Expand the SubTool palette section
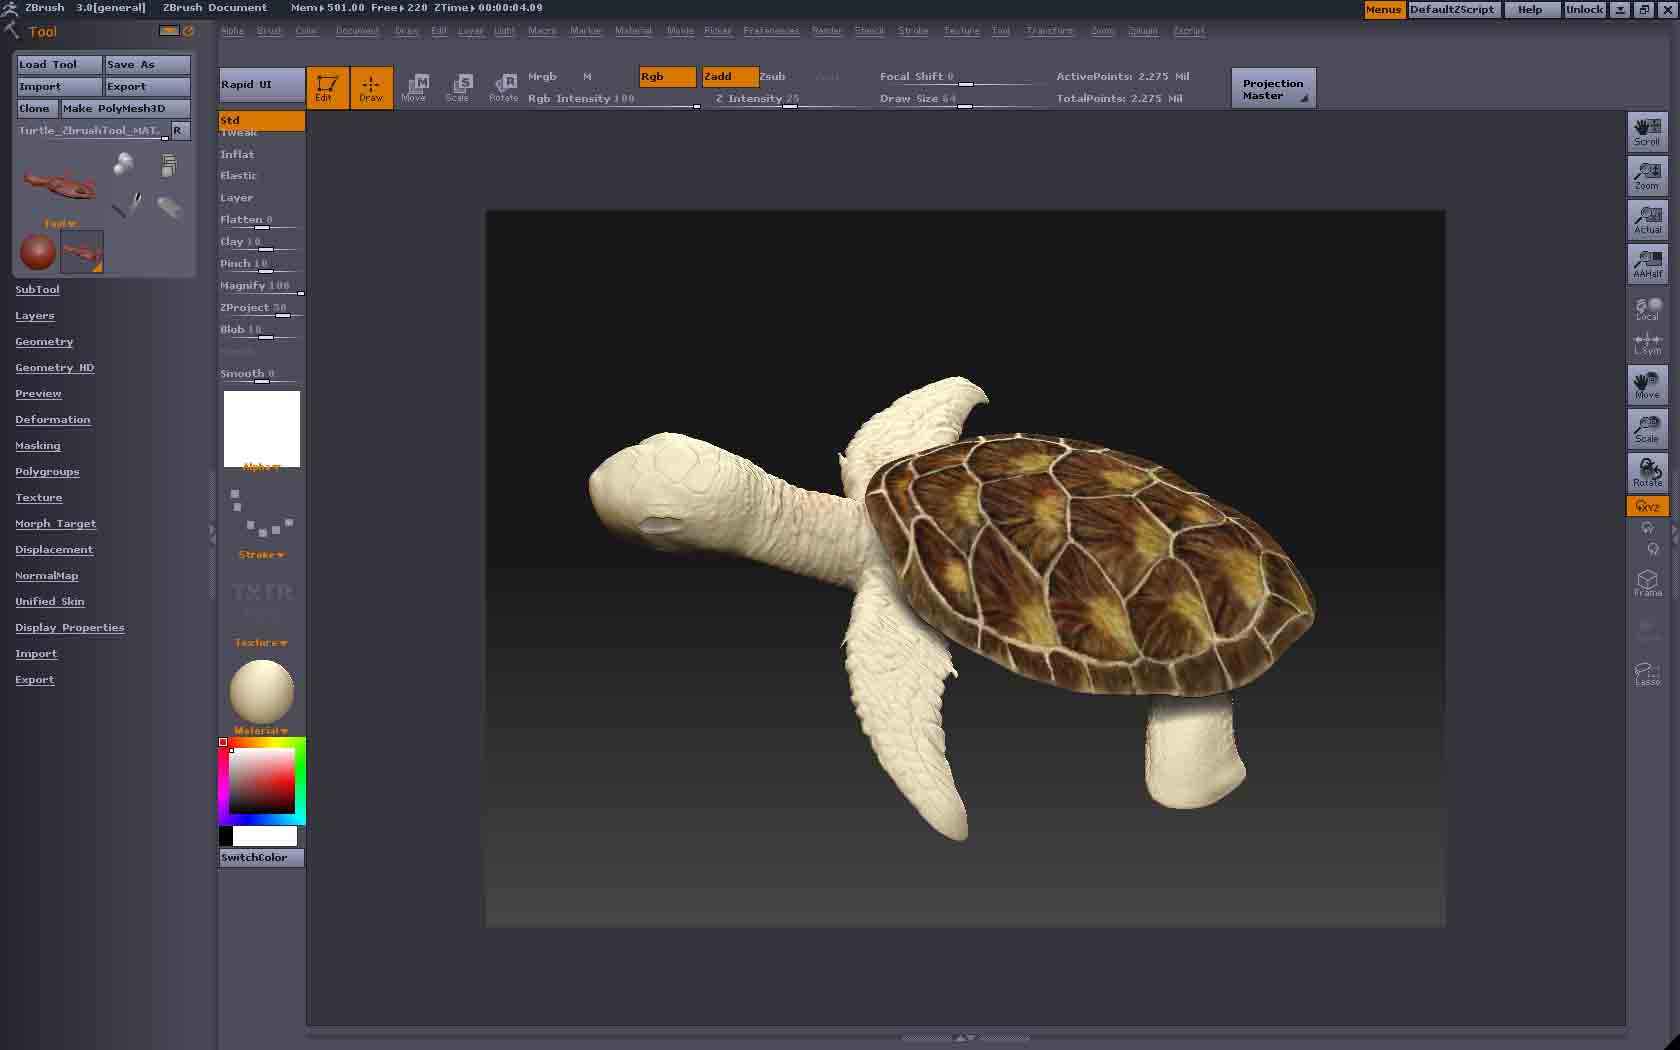 (37, 289)
